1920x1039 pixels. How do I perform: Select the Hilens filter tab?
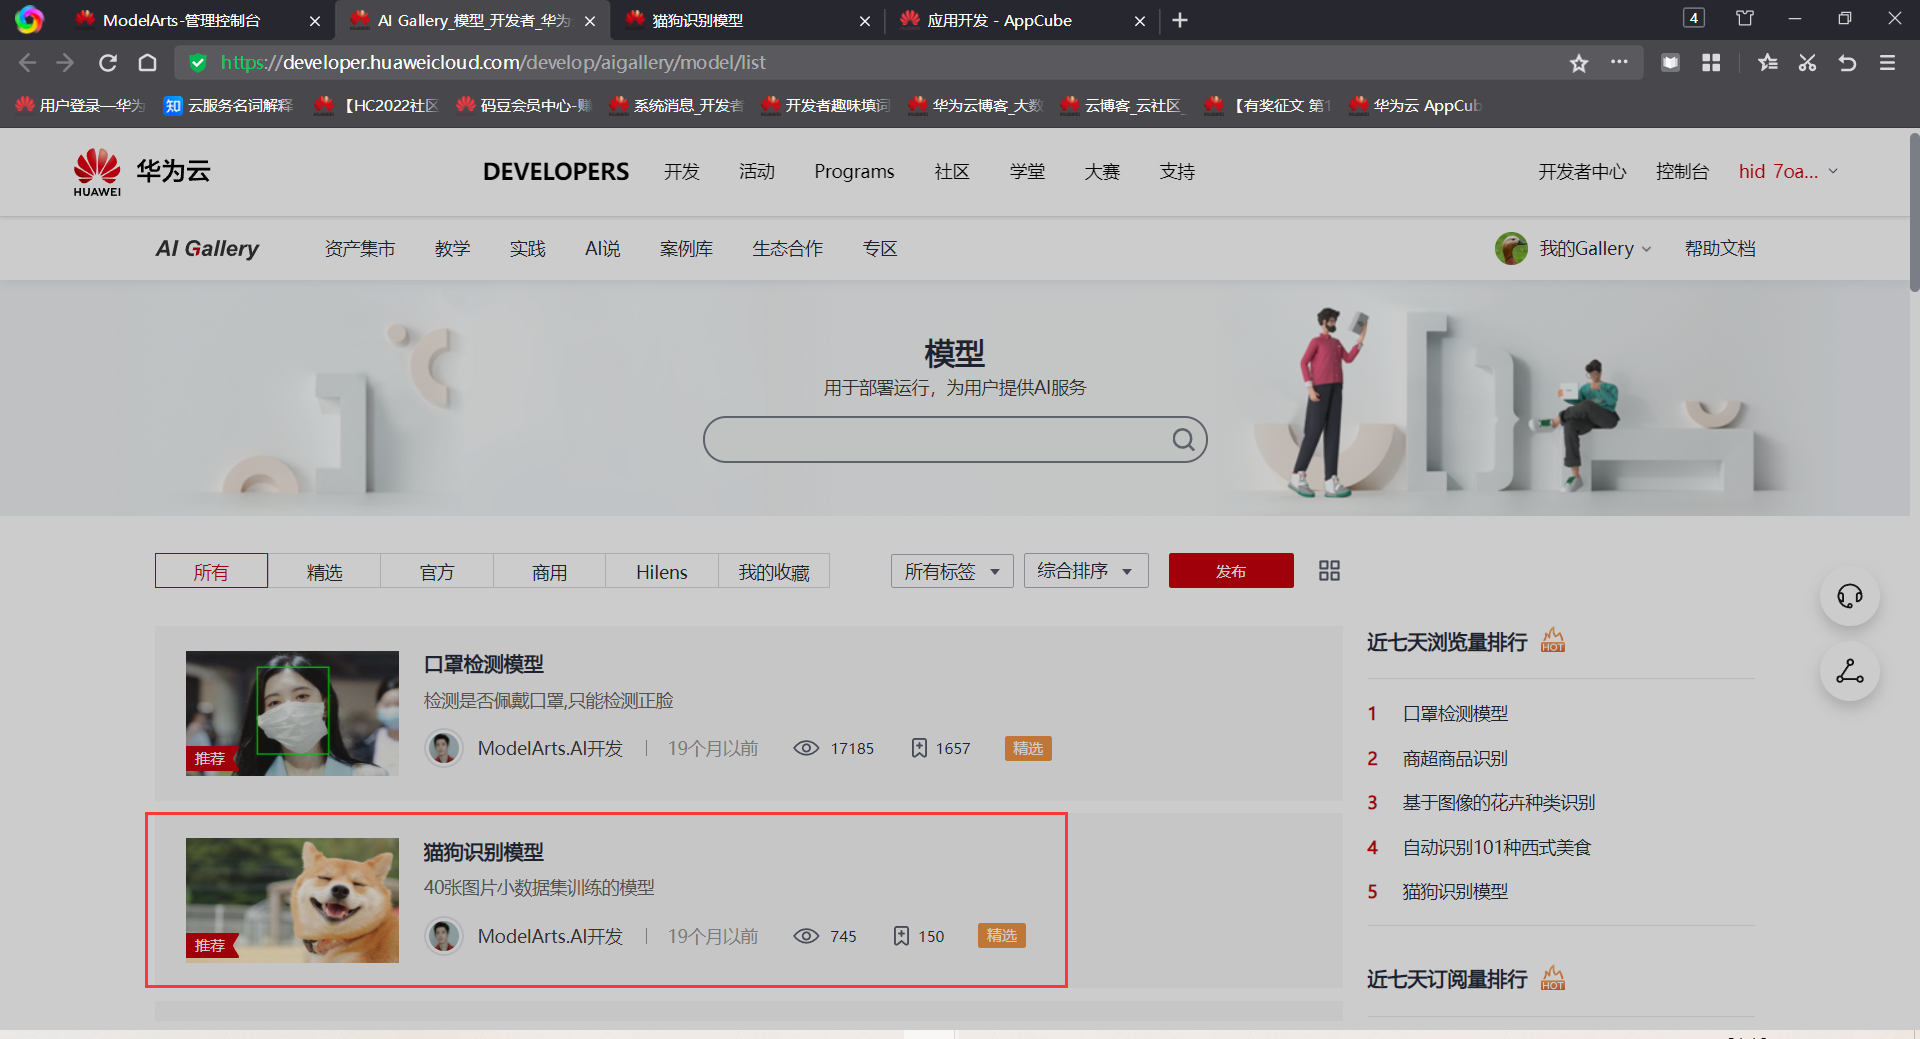coord(662,571)
